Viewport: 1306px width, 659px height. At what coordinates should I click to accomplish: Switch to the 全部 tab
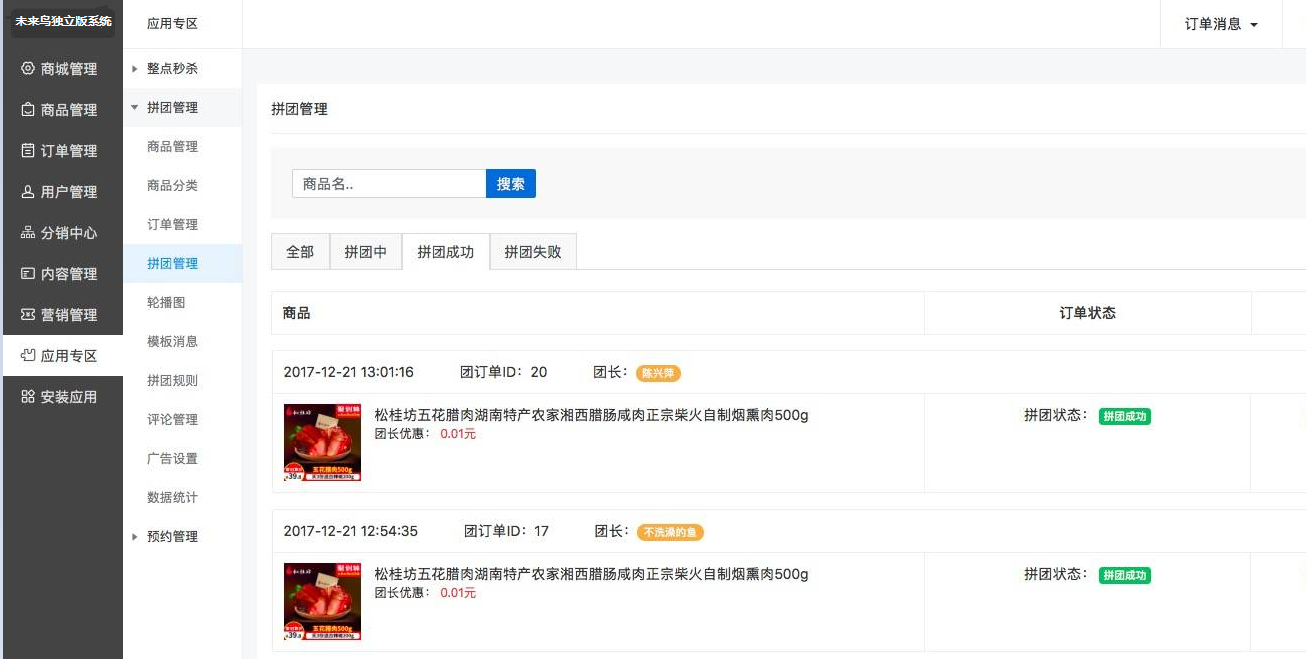pos(300,252)
